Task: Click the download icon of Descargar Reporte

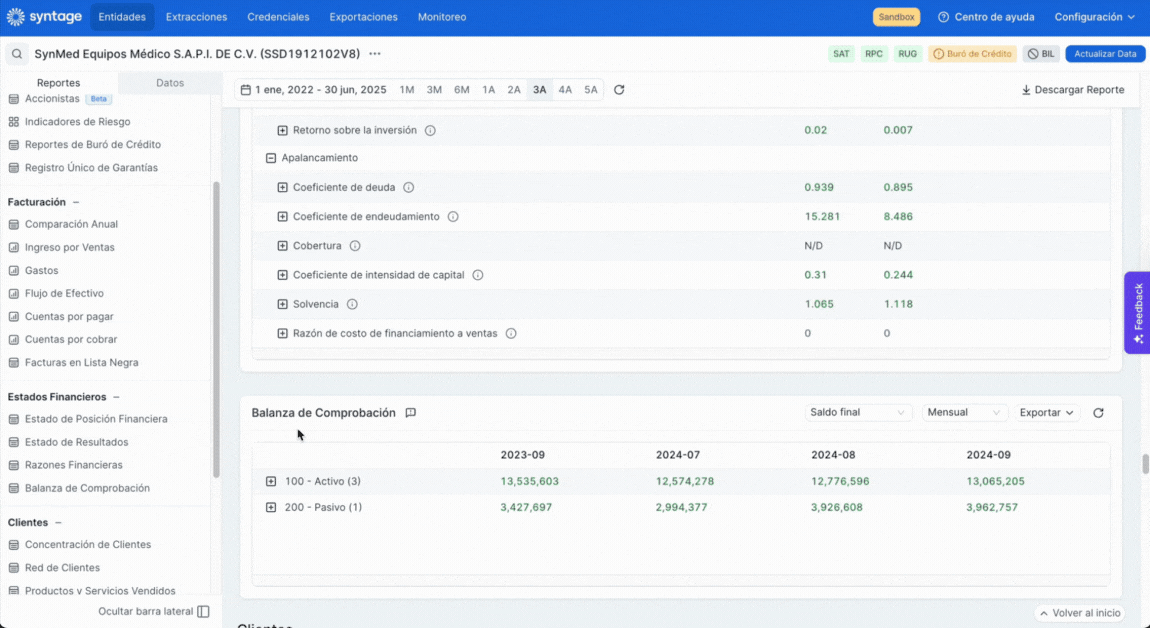Action: pos(1026,90)
